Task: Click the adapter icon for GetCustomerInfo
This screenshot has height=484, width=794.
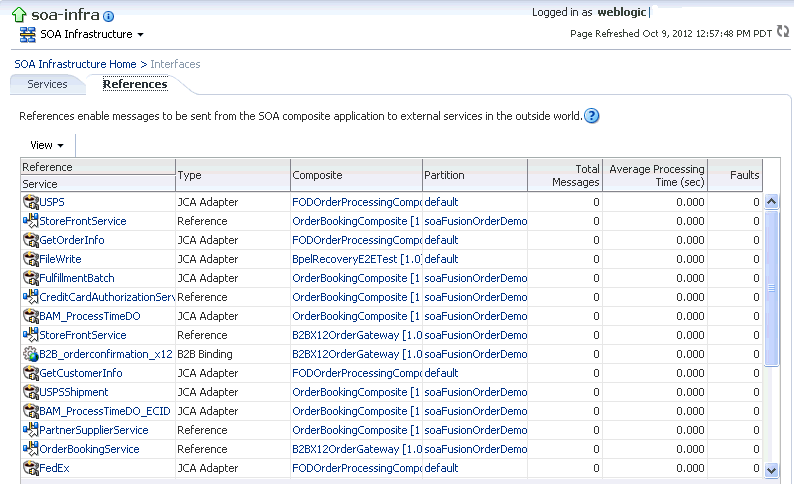Action: coord(31,373)
